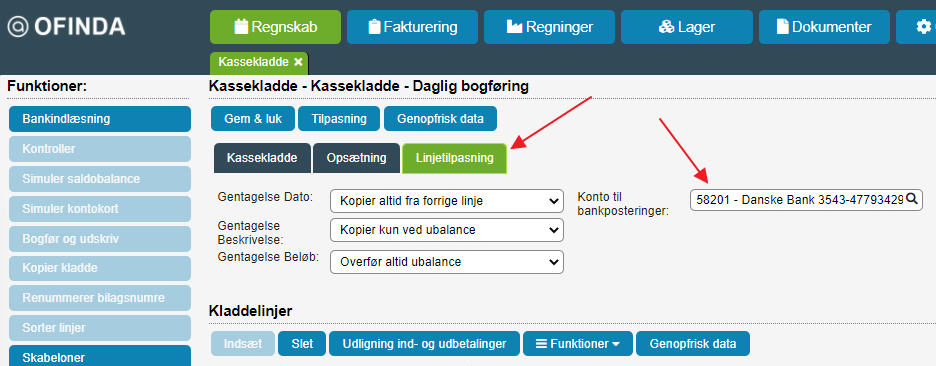Viewport: 936px width, 366px height.
Task: Click the Gem & luk button
Action: [x=253, y=118]
